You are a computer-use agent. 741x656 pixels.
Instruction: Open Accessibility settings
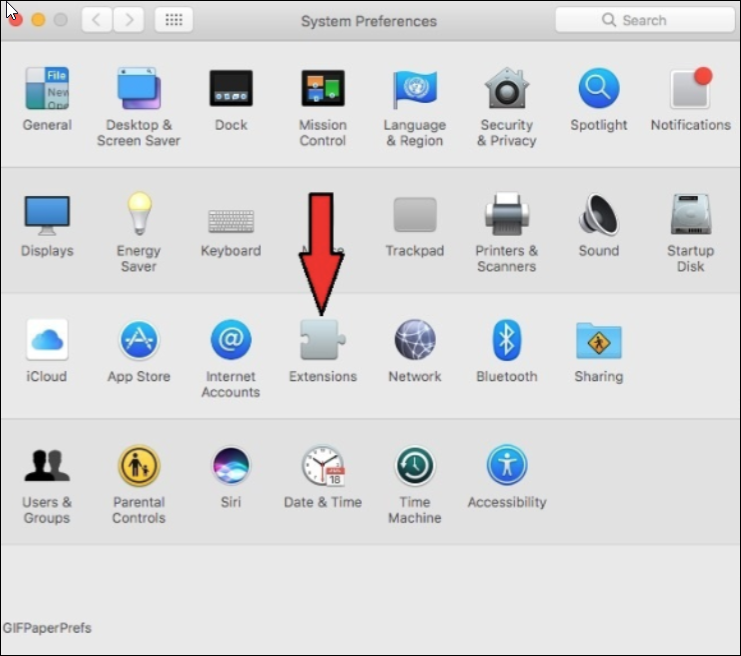[507, 466]
